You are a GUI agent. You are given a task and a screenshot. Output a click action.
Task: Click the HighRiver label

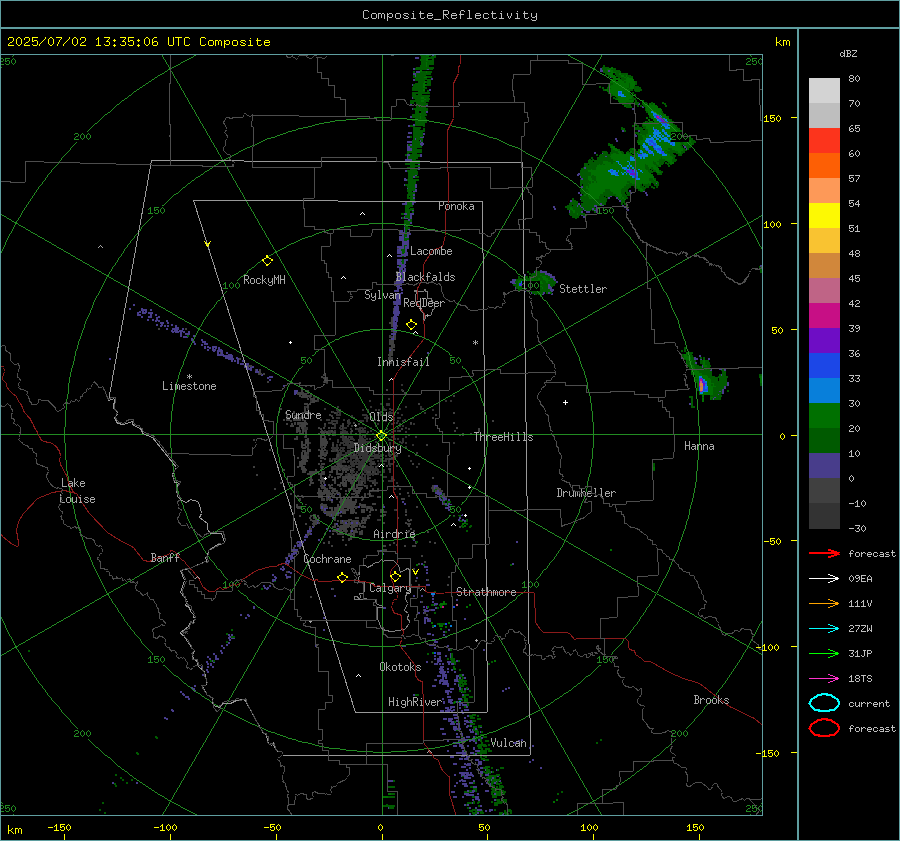[415, 702]
